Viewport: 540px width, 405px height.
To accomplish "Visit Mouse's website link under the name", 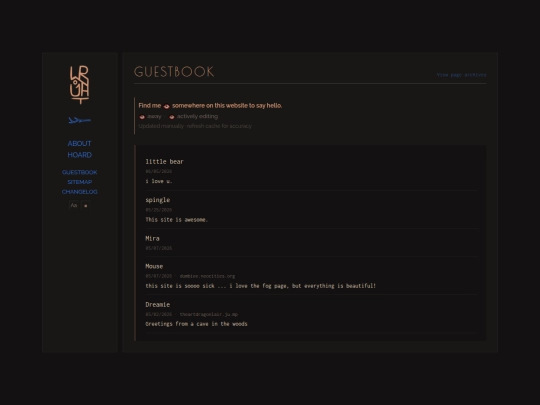I will pyautogui.click(x=207, y=276).
